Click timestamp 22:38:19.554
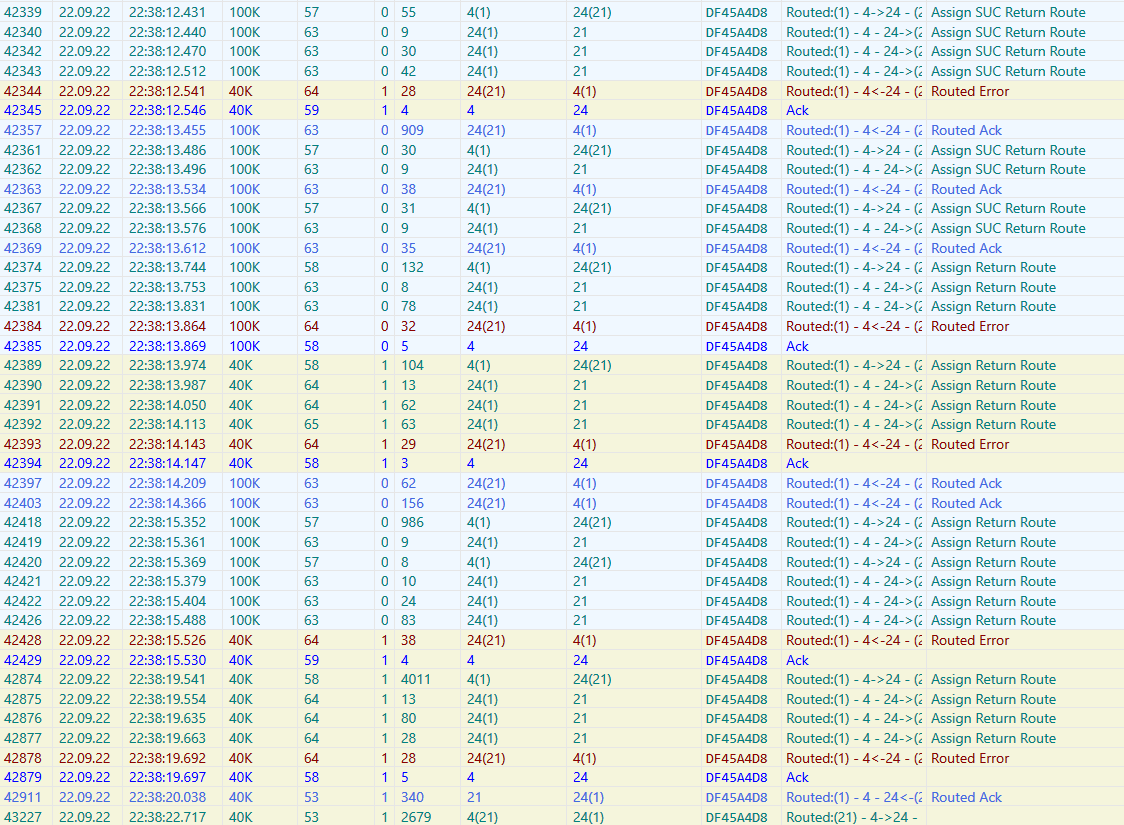 click(167, 699)
